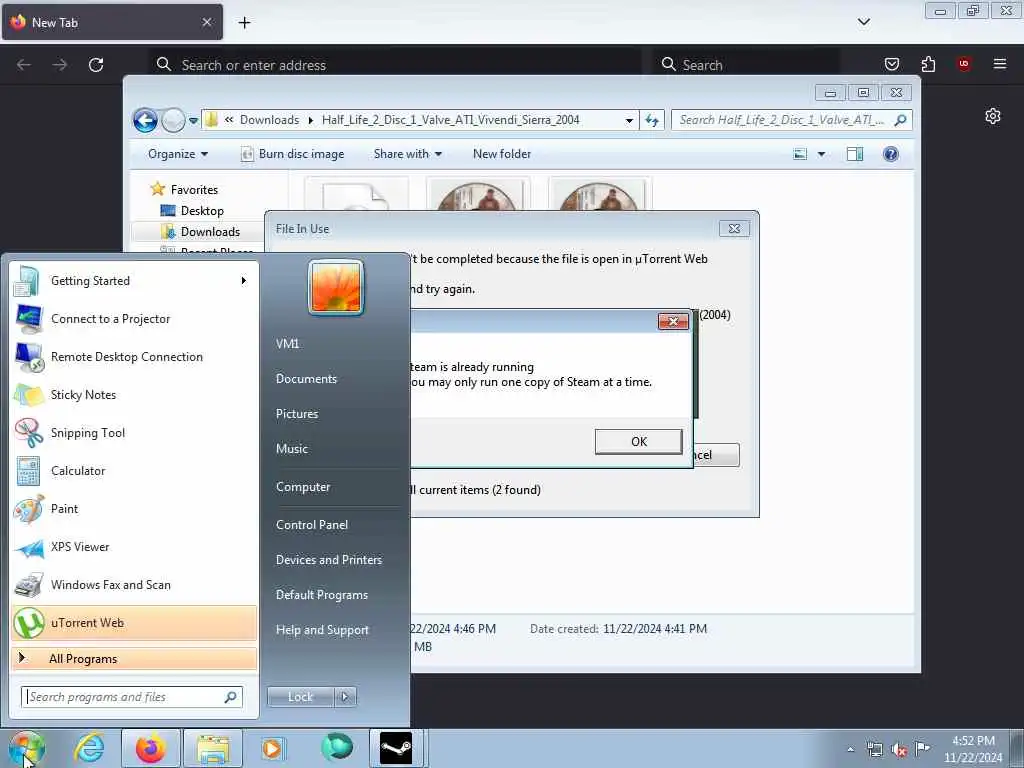
Task: Open Documents from Start menu
Action: tap(306, 379)
